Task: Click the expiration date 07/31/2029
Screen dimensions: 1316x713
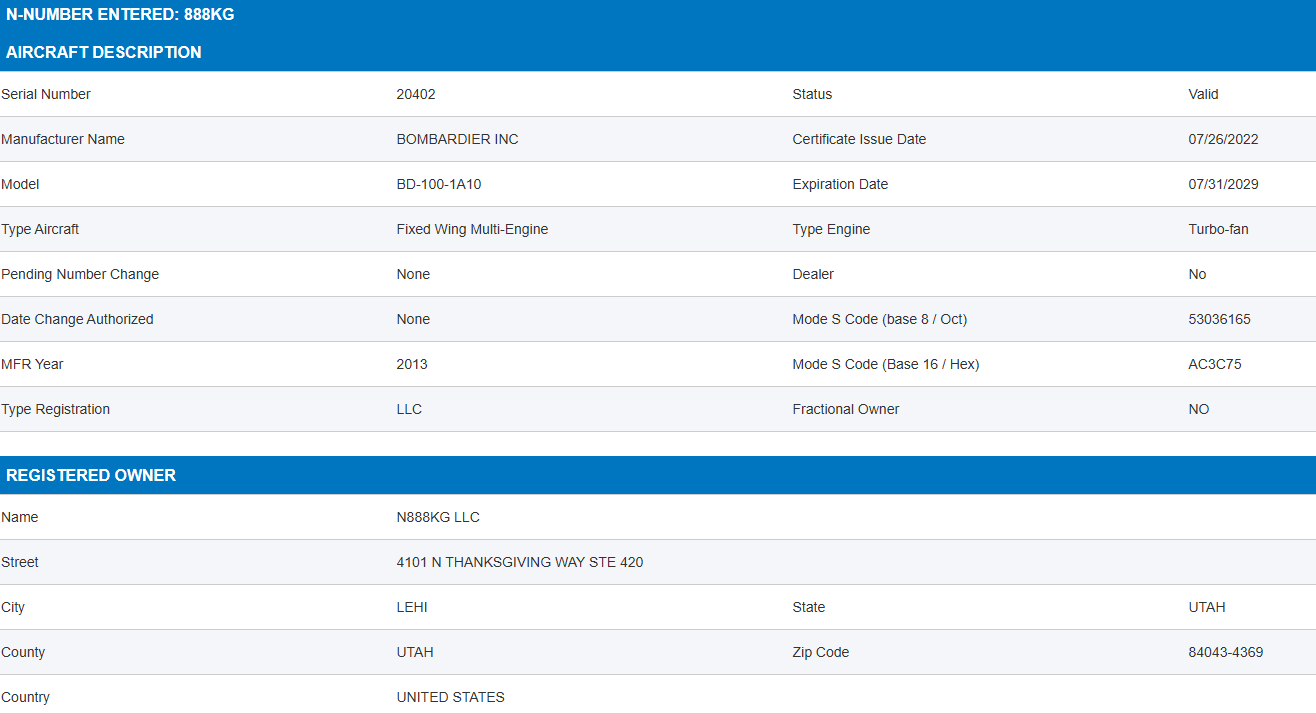Action: [1223, 184]
